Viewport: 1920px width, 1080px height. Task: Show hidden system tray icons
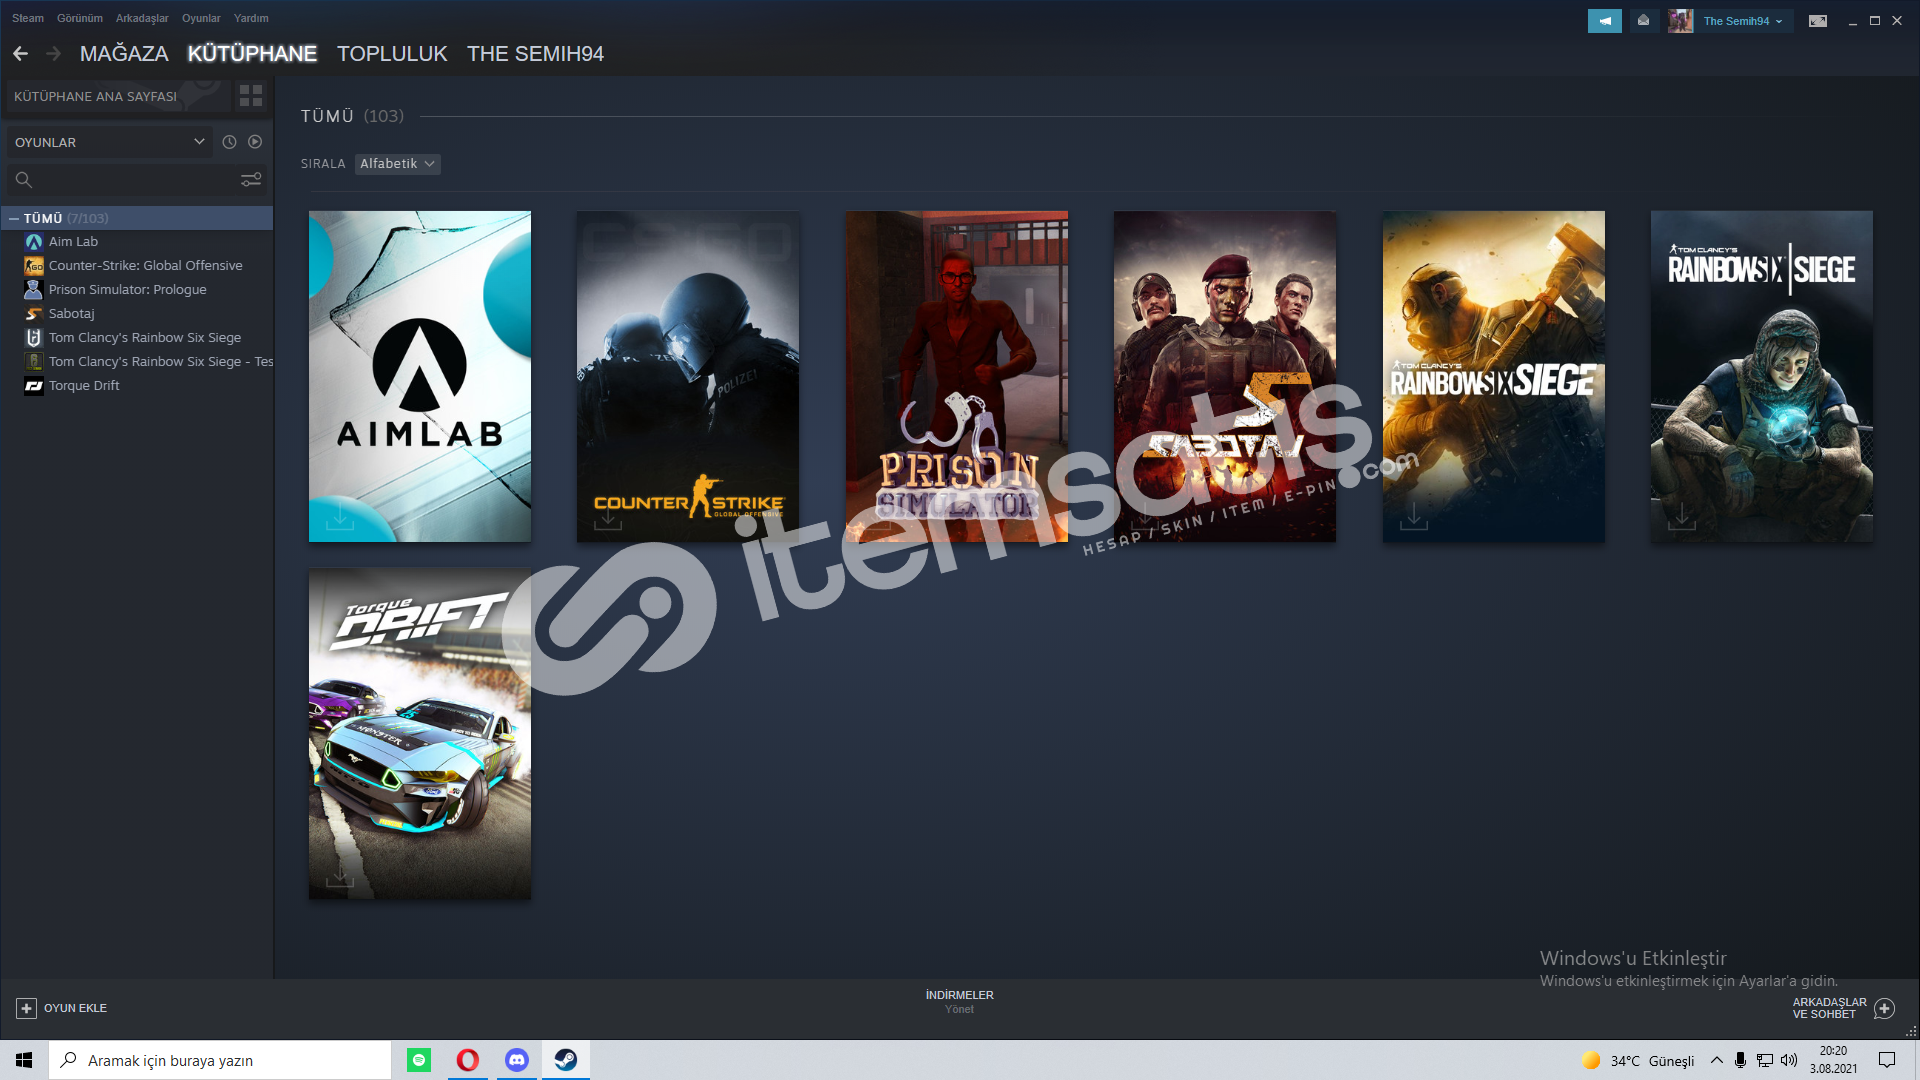click(1716, 1060)
